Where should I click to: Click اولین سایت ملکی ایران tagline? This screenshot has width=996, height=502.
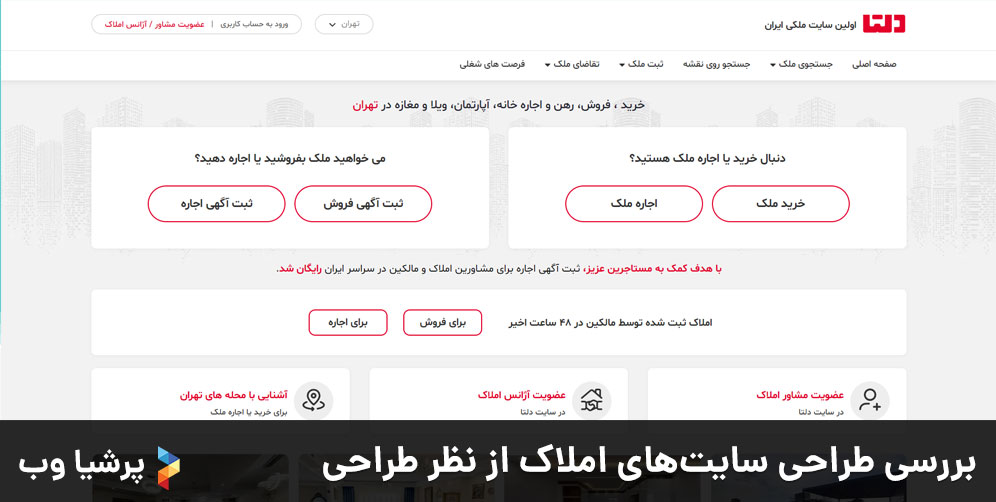point(810,25)
